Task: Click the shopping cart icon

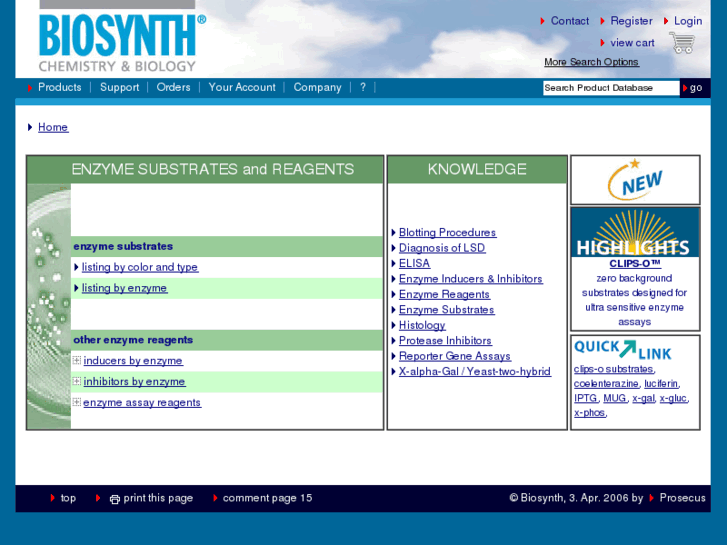Action: tap(682, 43)
